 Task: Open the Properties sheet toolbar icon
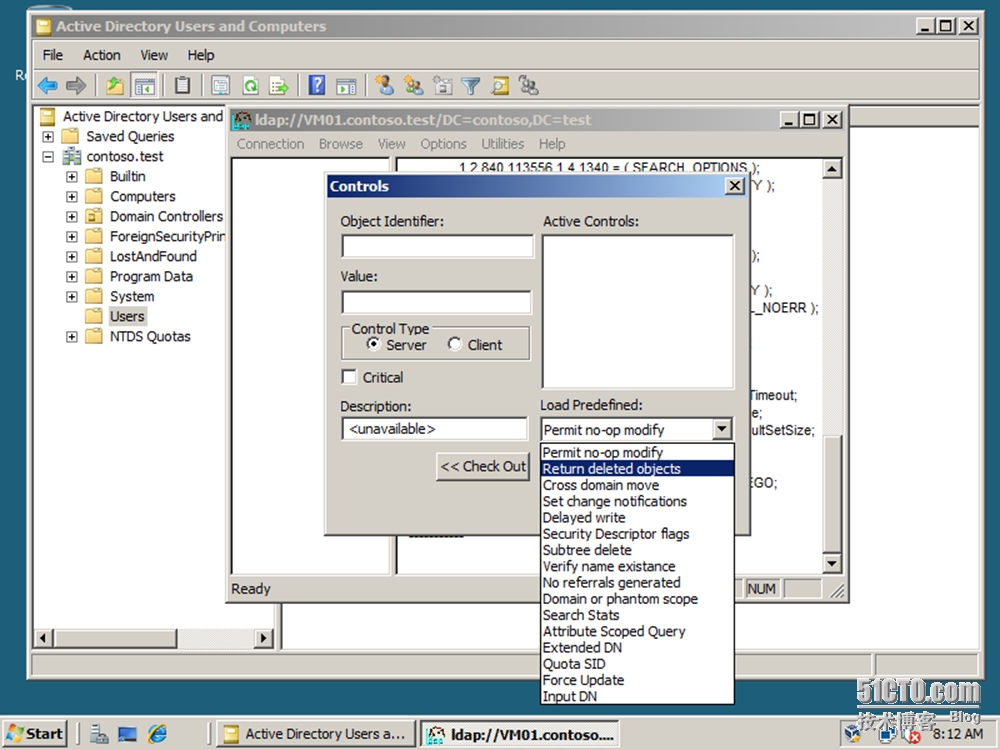coord(221,85)
